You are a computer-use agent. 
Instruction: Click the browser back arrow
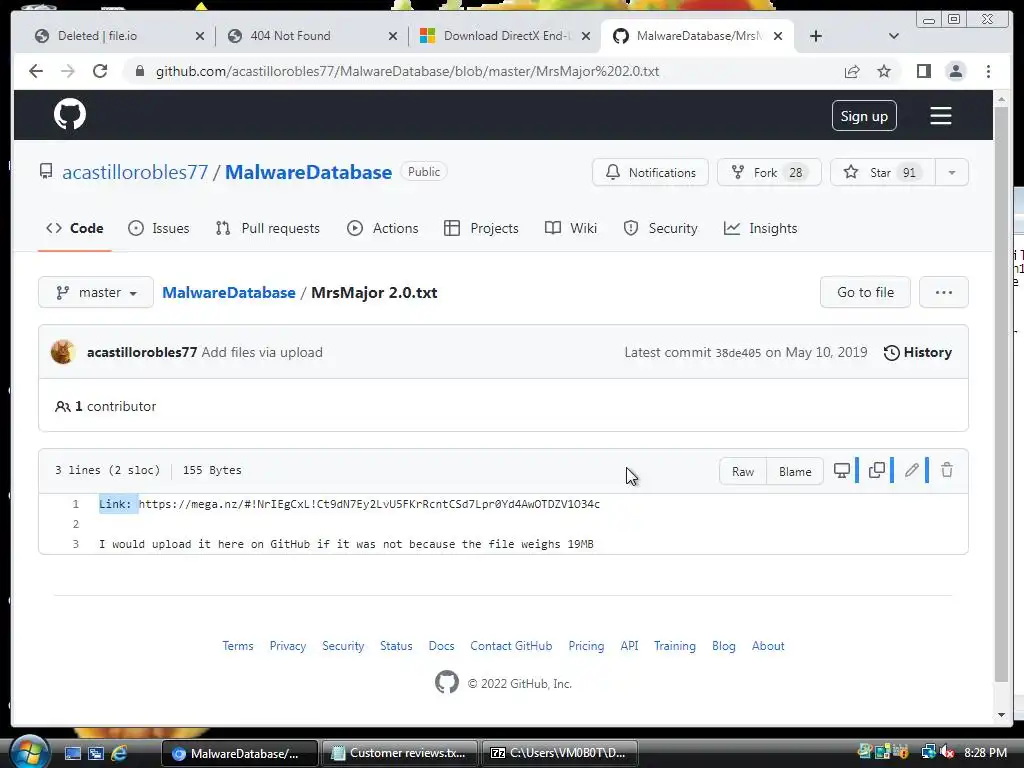pyautogui.click(x=36, y=71)
